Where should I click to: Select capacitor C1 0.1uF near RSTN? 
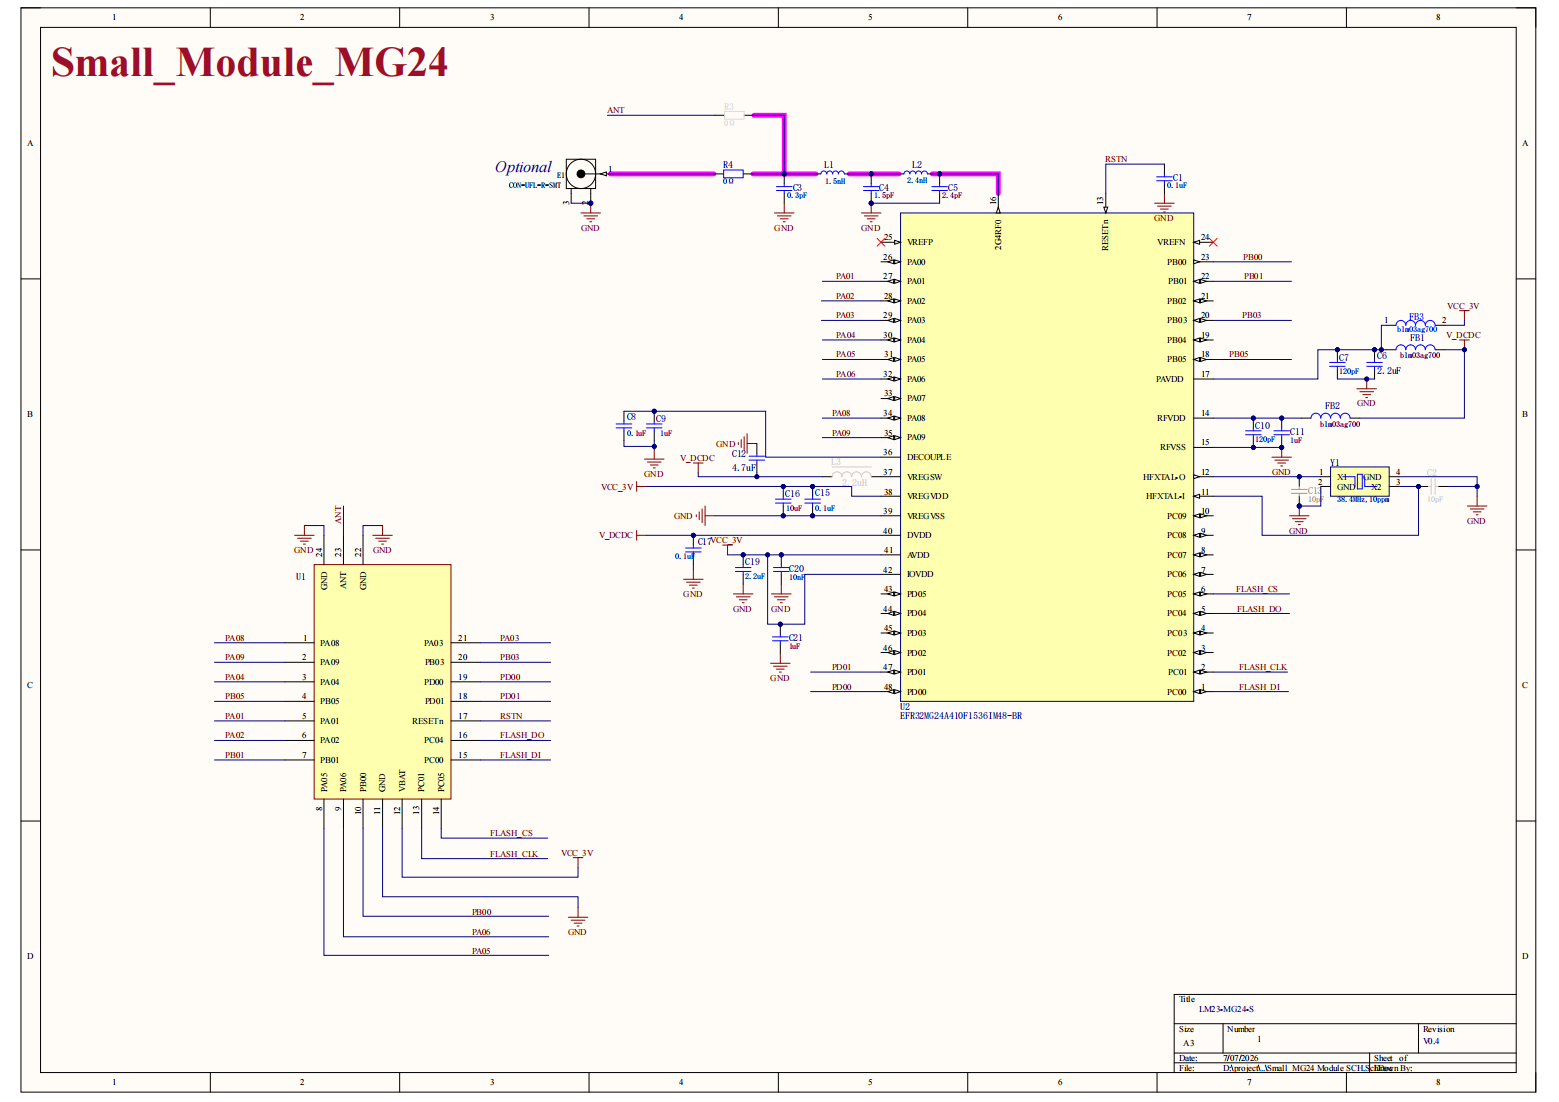pyautogui.click(x=1163, y=179)
